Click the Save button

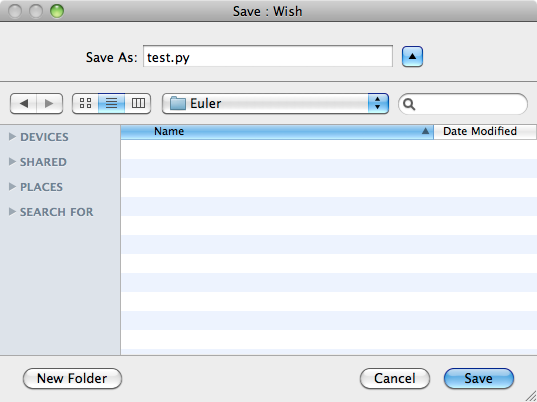coord(479,378)
